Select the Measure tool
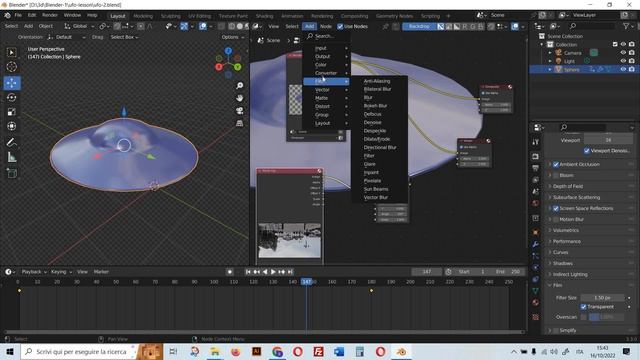 click(11, 157)
